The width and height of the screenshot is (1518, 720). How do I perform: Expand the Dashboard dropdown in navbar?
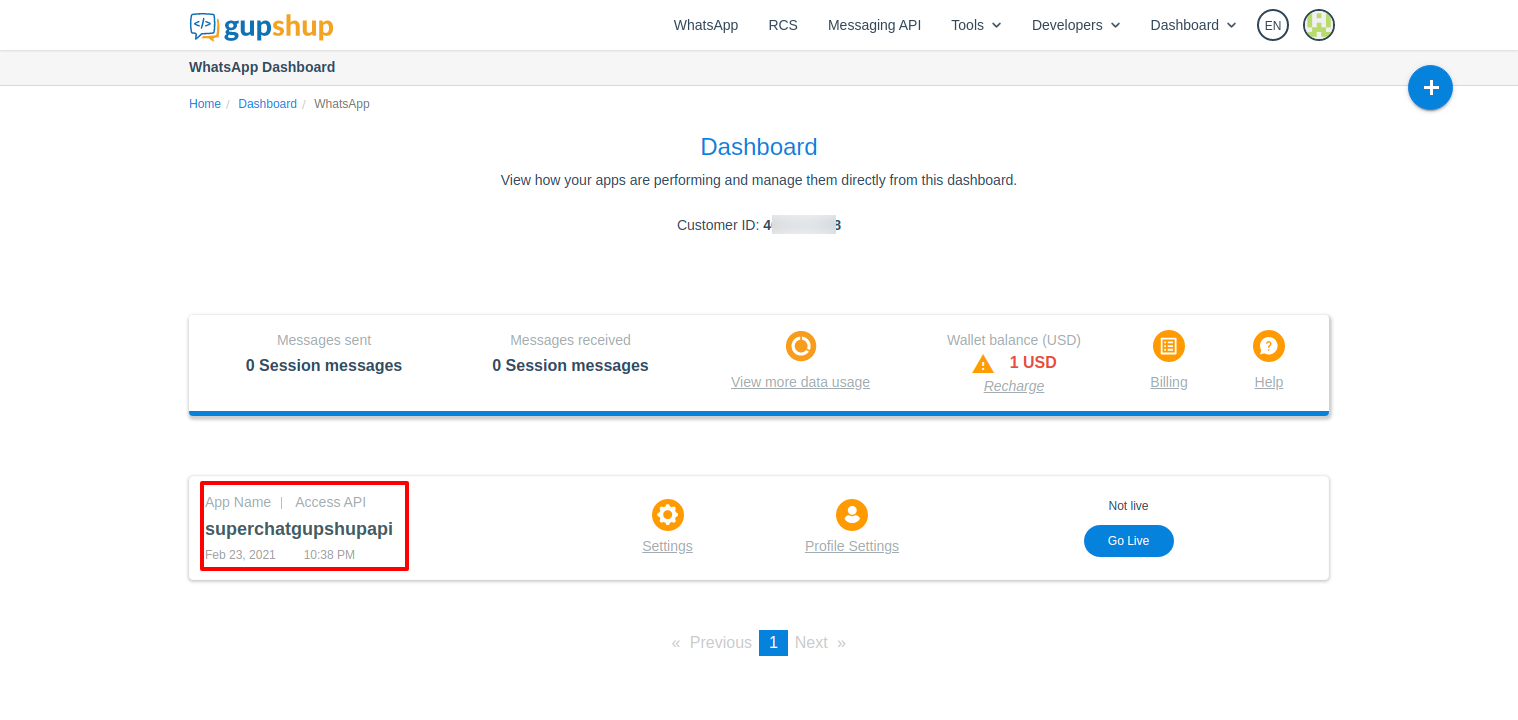pyautogui.click(x=1193, y=25)
